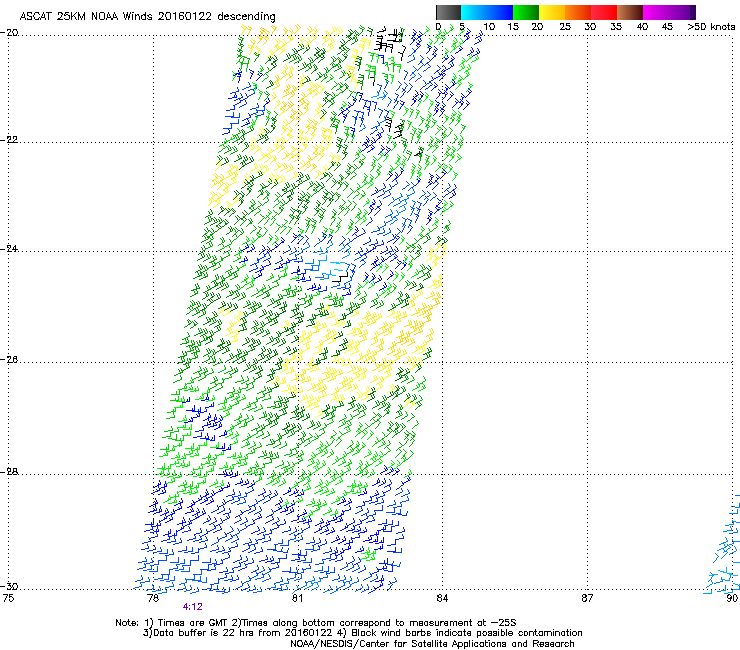Click the red 30-35 knots legend segment
The width and height of the screenshot is (740, 650).
coord(604,12)
